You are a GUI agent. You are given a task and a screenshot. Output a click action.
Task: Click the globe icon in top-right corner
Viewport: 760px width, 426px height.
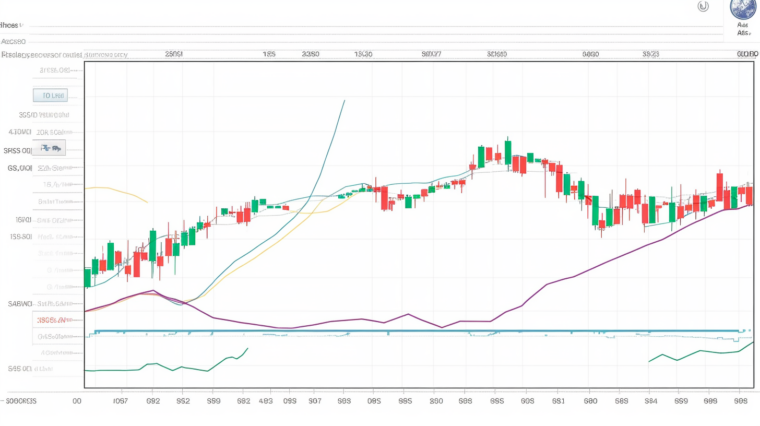pos(743,8)
